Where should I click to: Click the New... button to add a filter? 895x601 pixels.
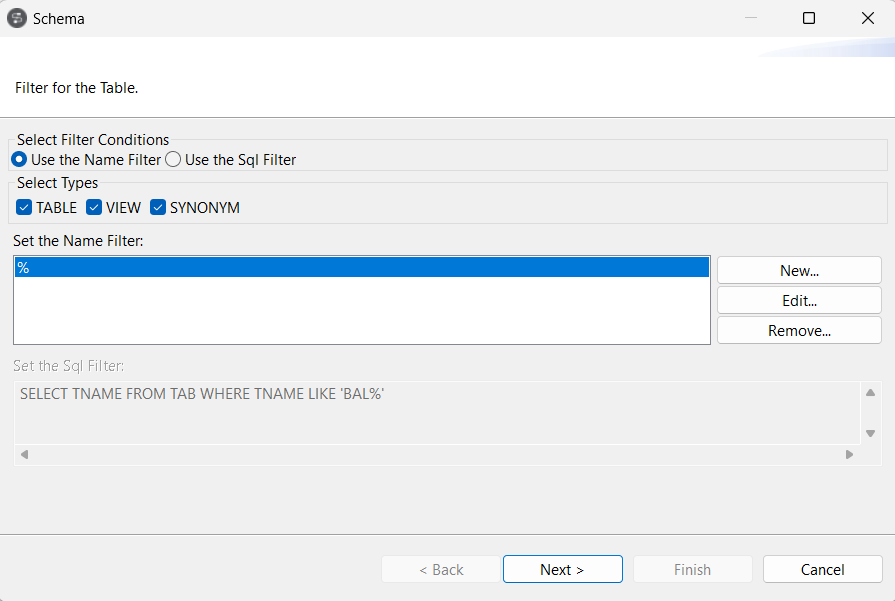798,269
